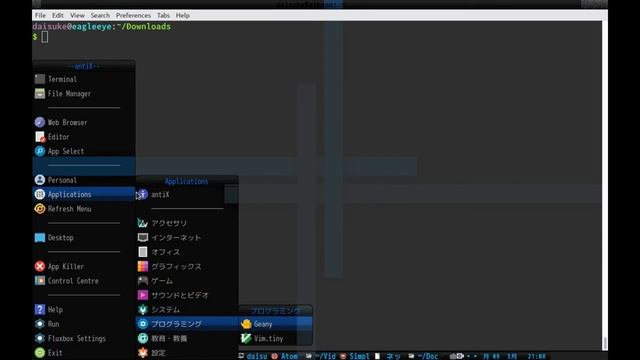Viewport: 640px width, 360px height.
Task: Click the Personal user icon
Action: tap(40, 180)
